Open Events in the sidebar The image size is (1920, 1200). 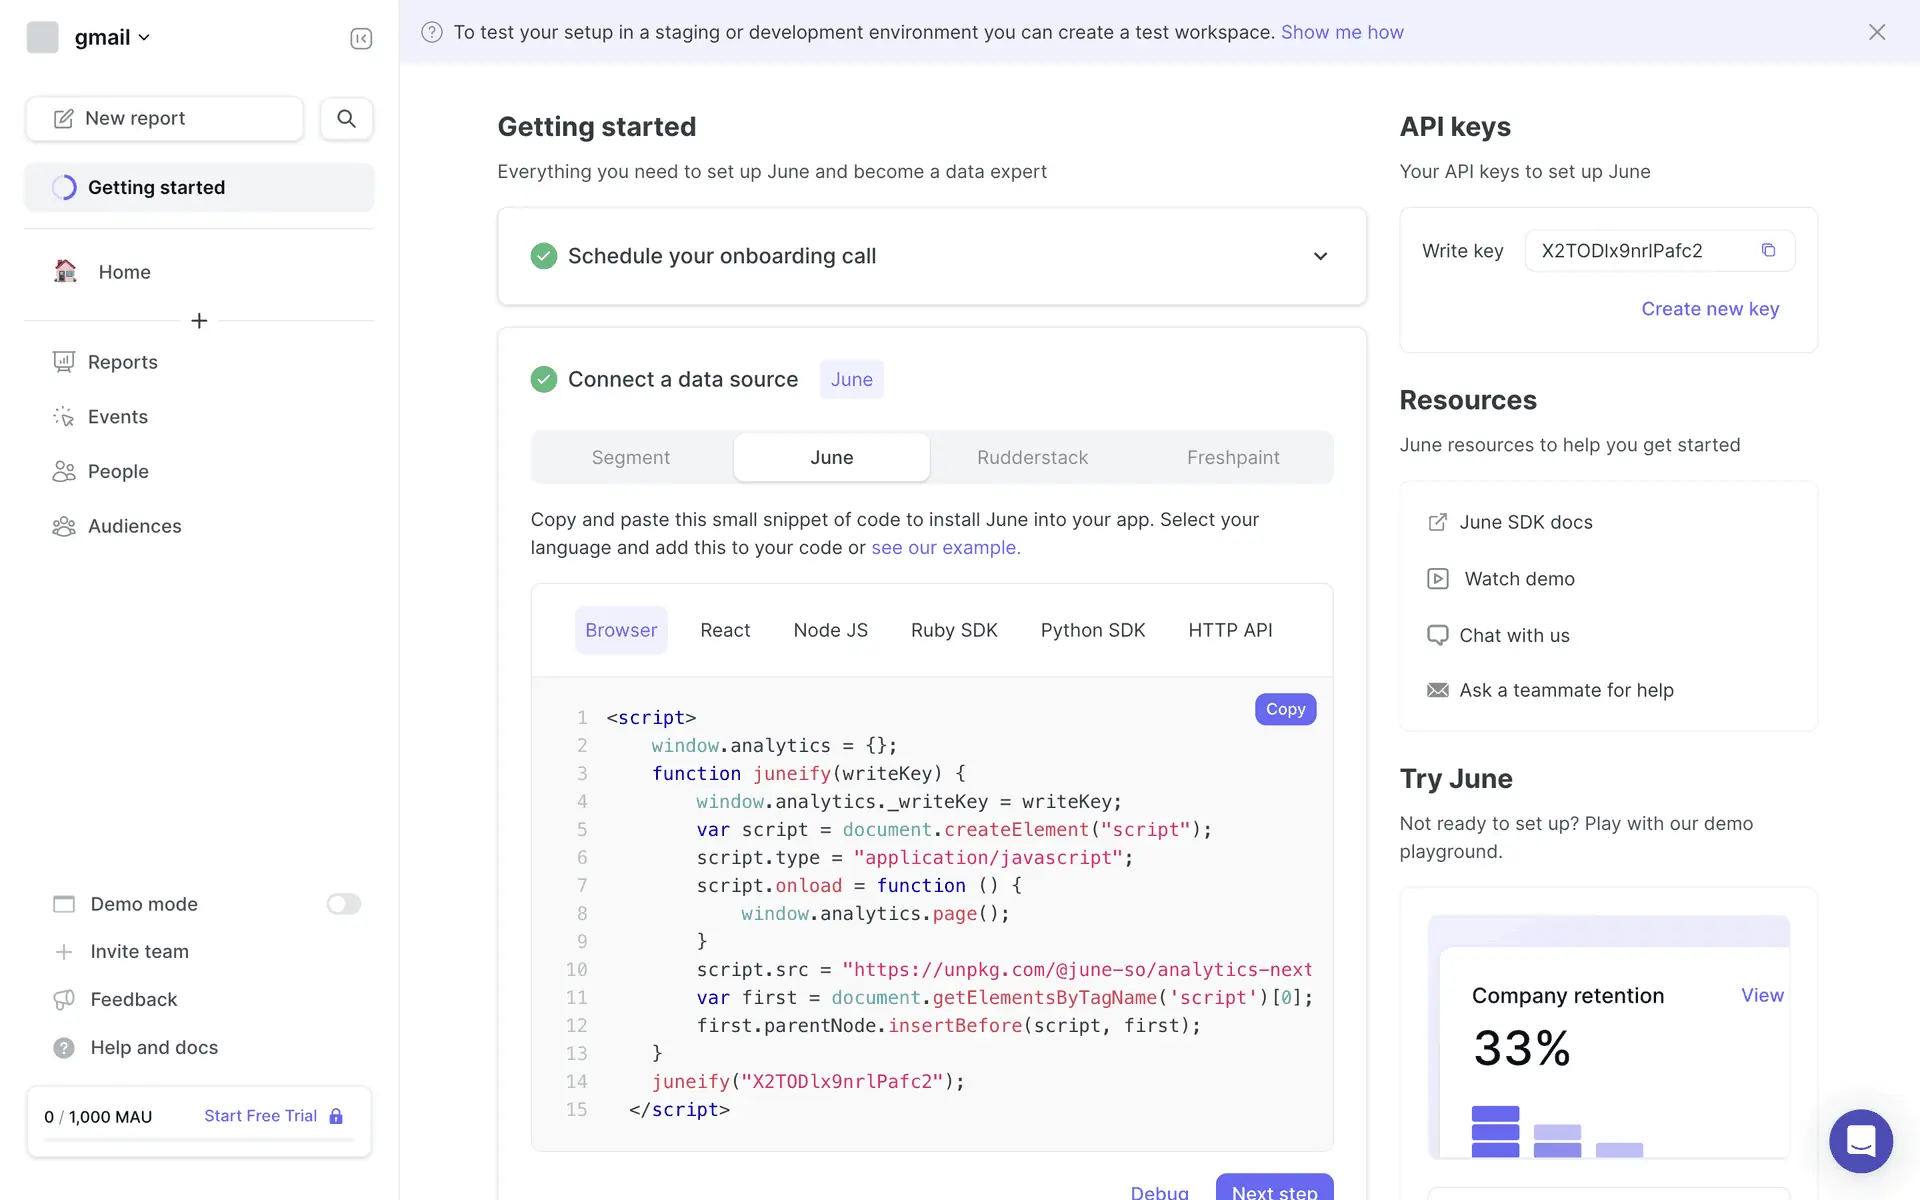pyautogui.click(x=117, y=417)
